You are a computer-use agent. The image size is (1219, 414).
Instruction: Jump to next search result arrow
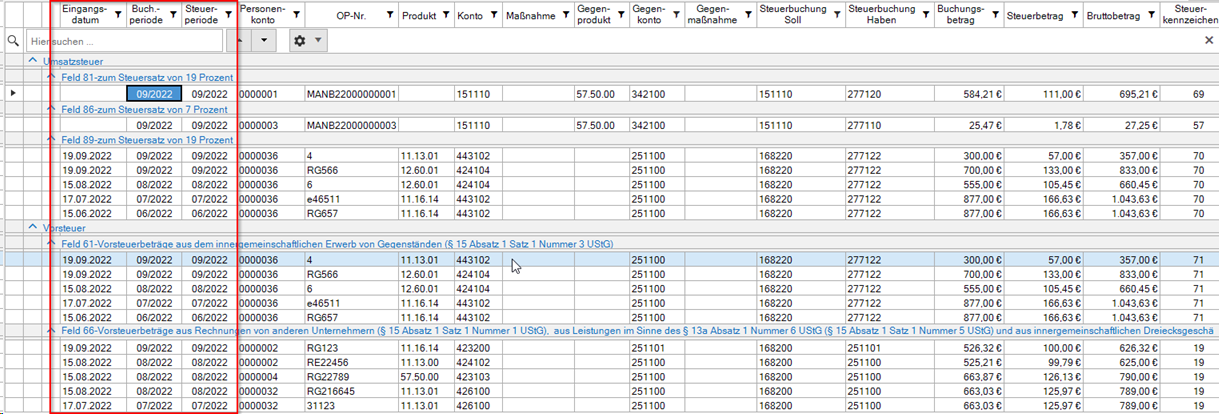264,41
